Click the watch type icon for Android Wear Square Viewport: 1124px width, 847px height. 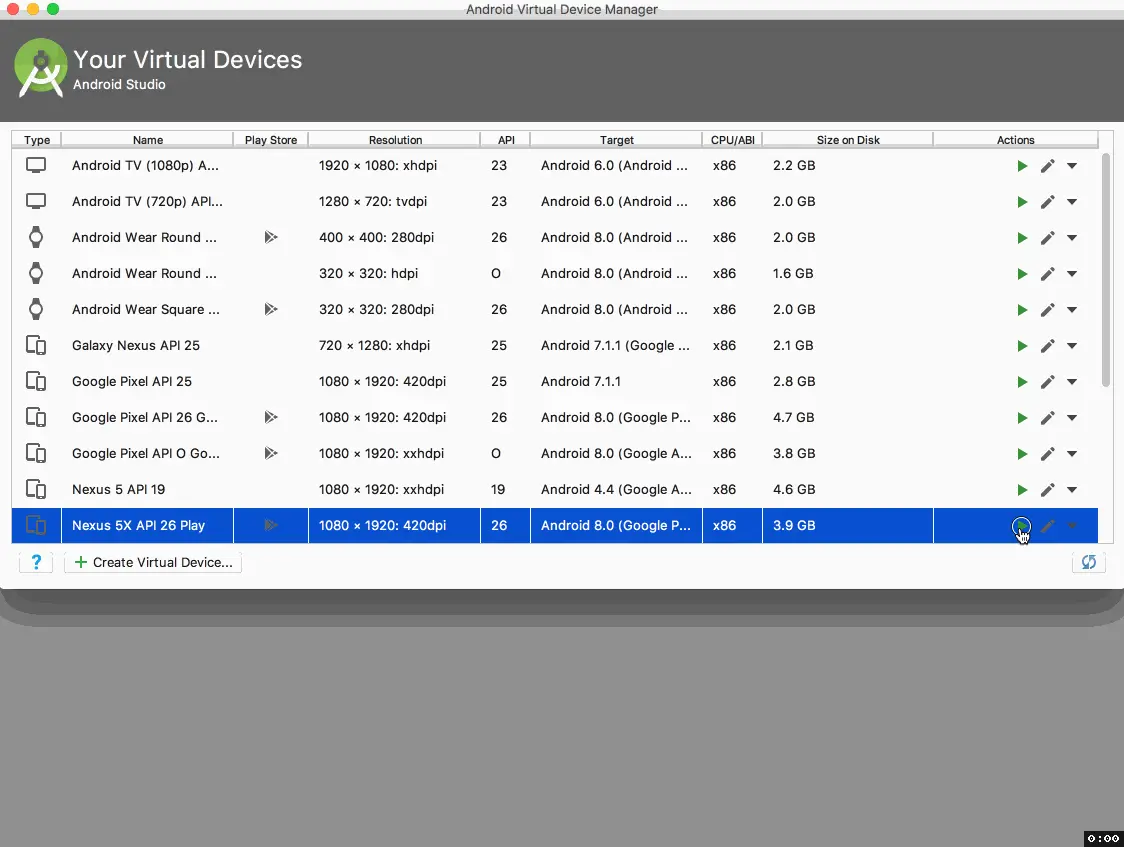tap(36, 310)
